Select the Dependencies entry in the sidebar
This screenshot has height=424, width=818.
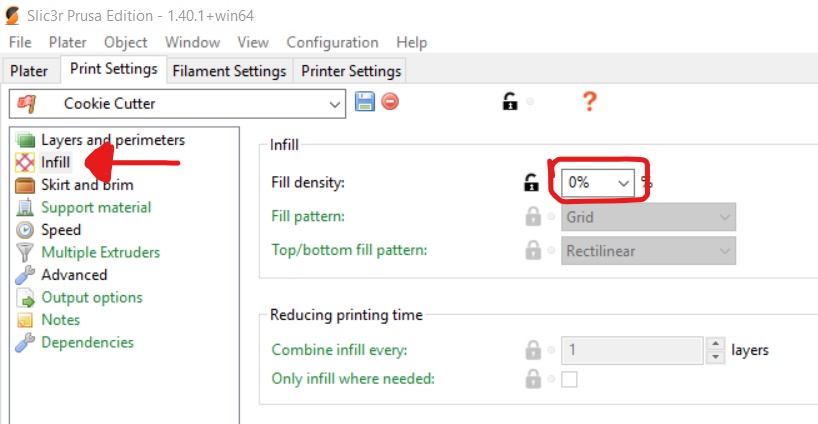click(x=88, y=342)
